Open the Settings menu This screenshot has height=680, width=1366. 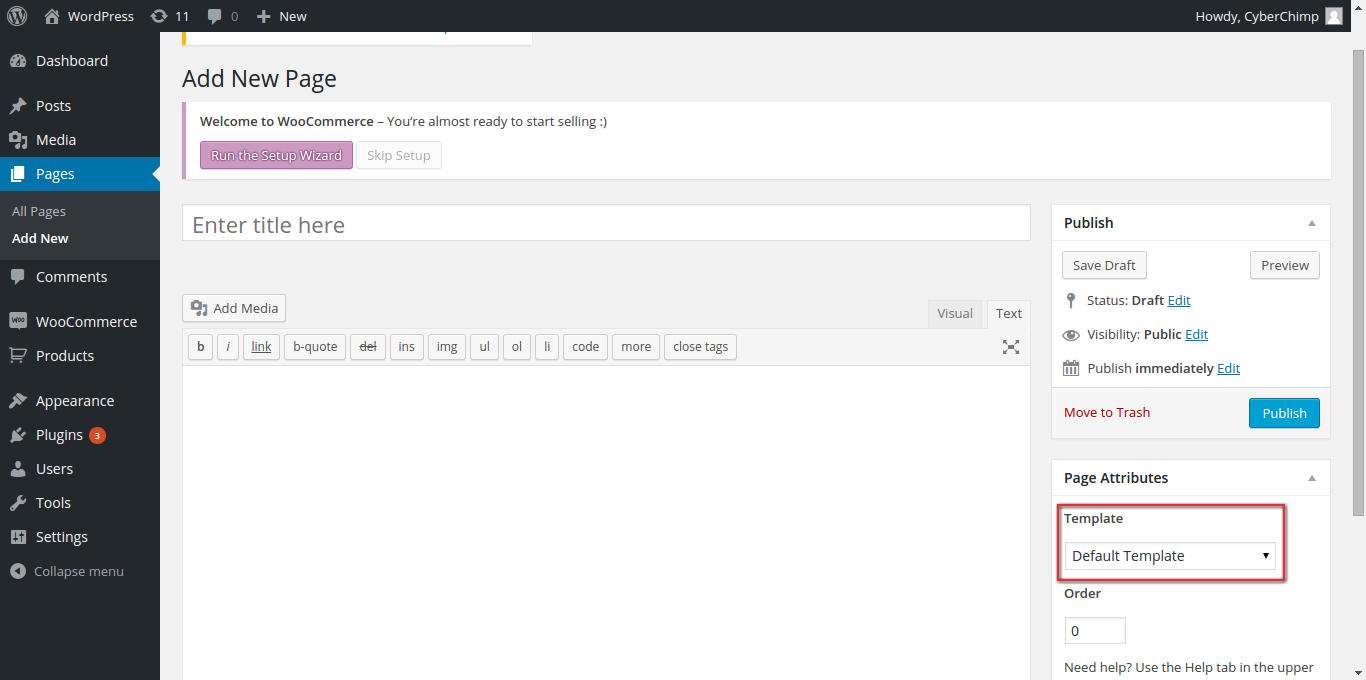tap(80, 537)
